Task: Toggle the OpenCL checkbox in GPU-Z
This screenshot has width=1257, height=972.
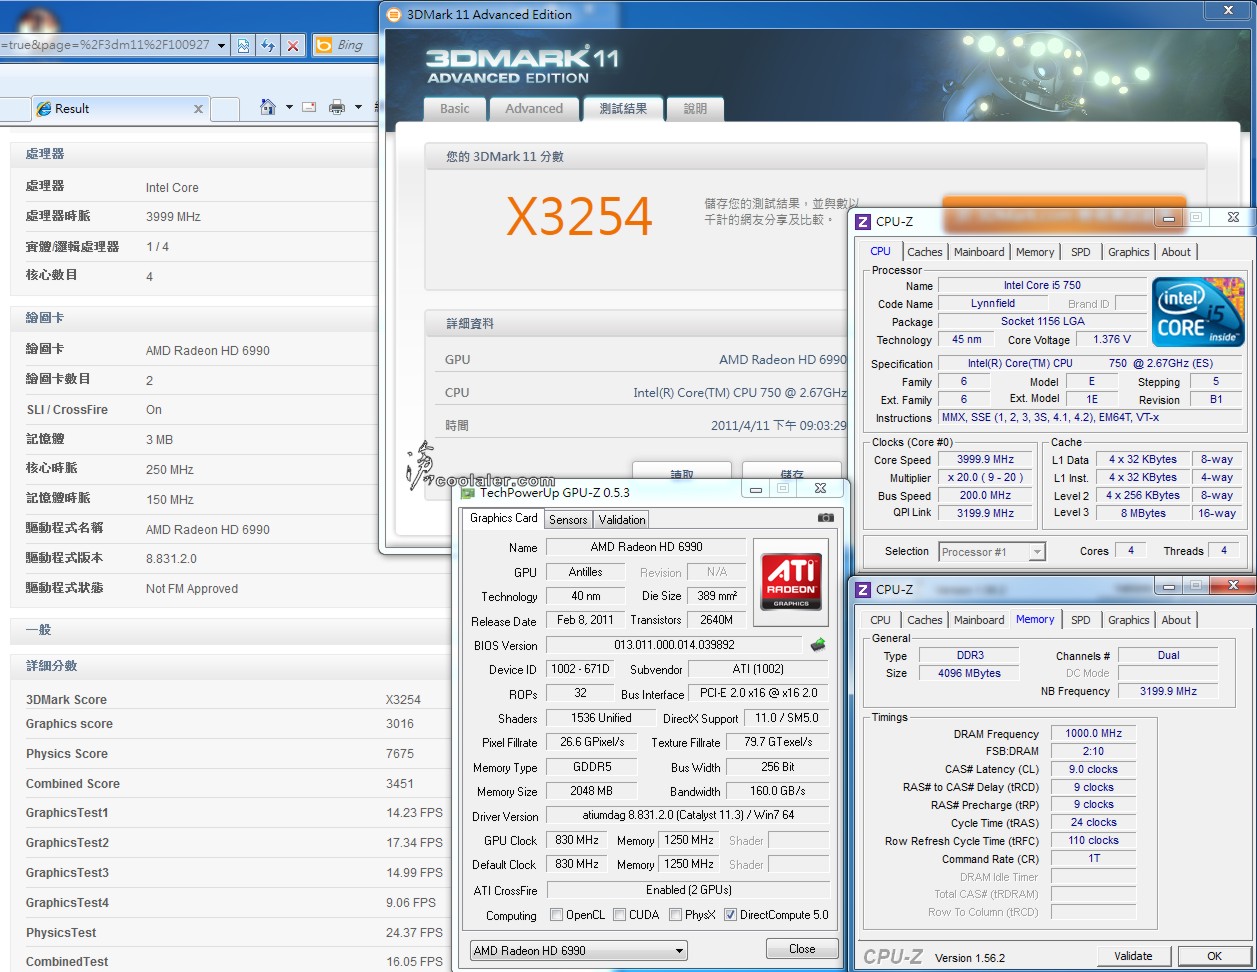Action: click(x=557, y=915)
